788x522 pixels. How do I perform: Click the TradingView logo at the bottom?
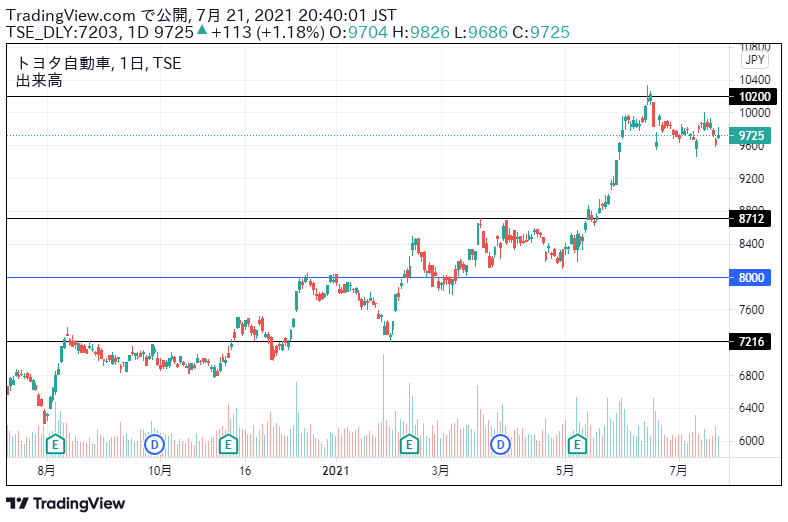coord(65,503)
